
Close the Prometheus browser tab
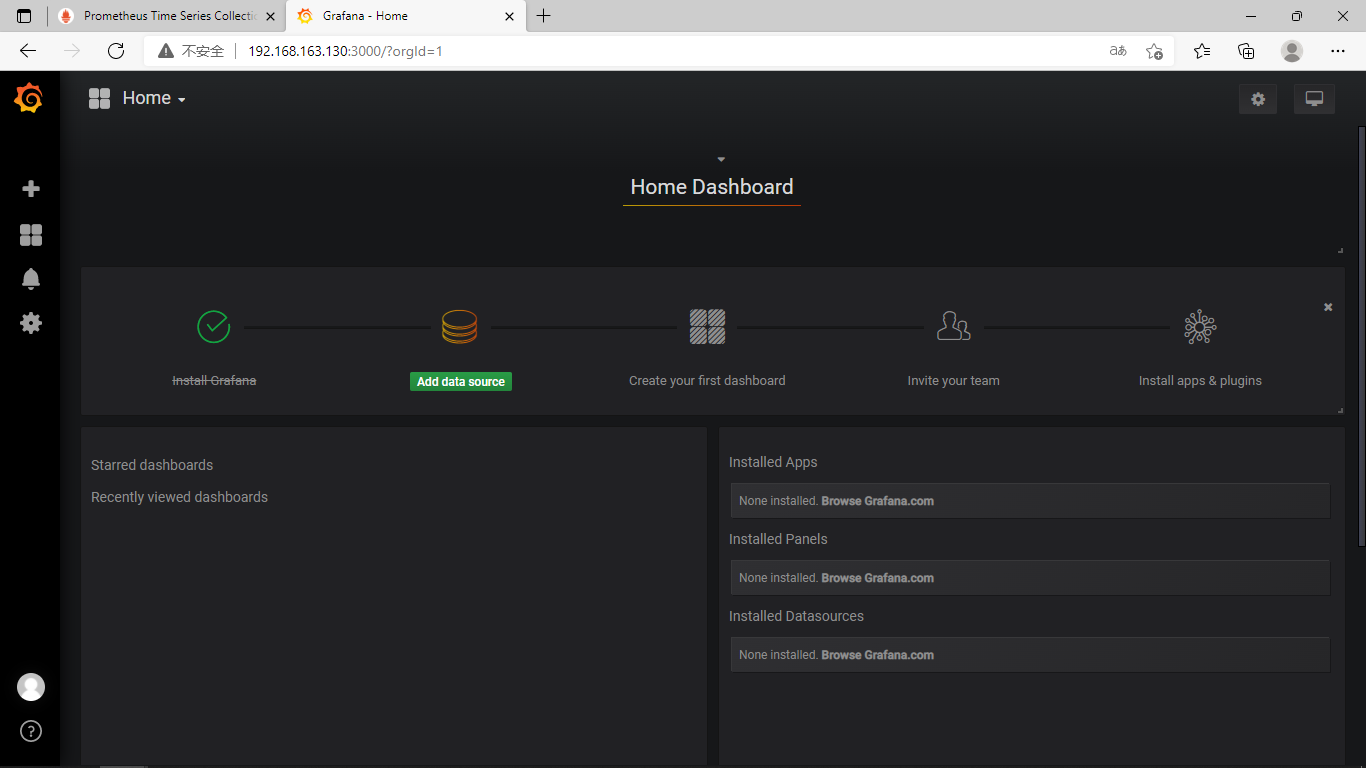[x=270, y=16]
